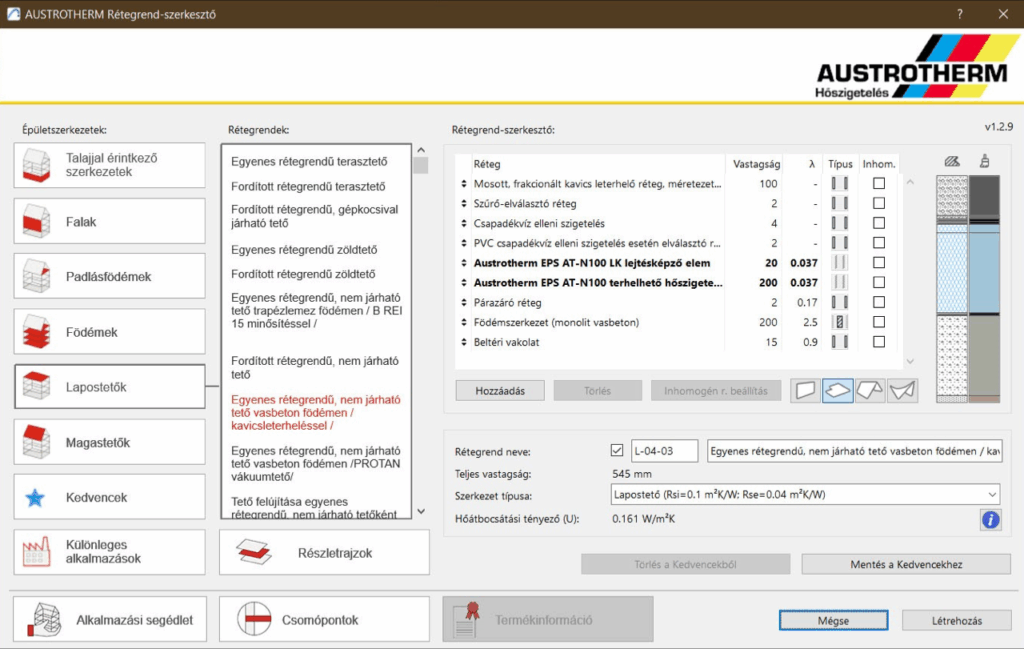
Task: Click the blue info icon near U-value
Action: click(x=990, y=520)
